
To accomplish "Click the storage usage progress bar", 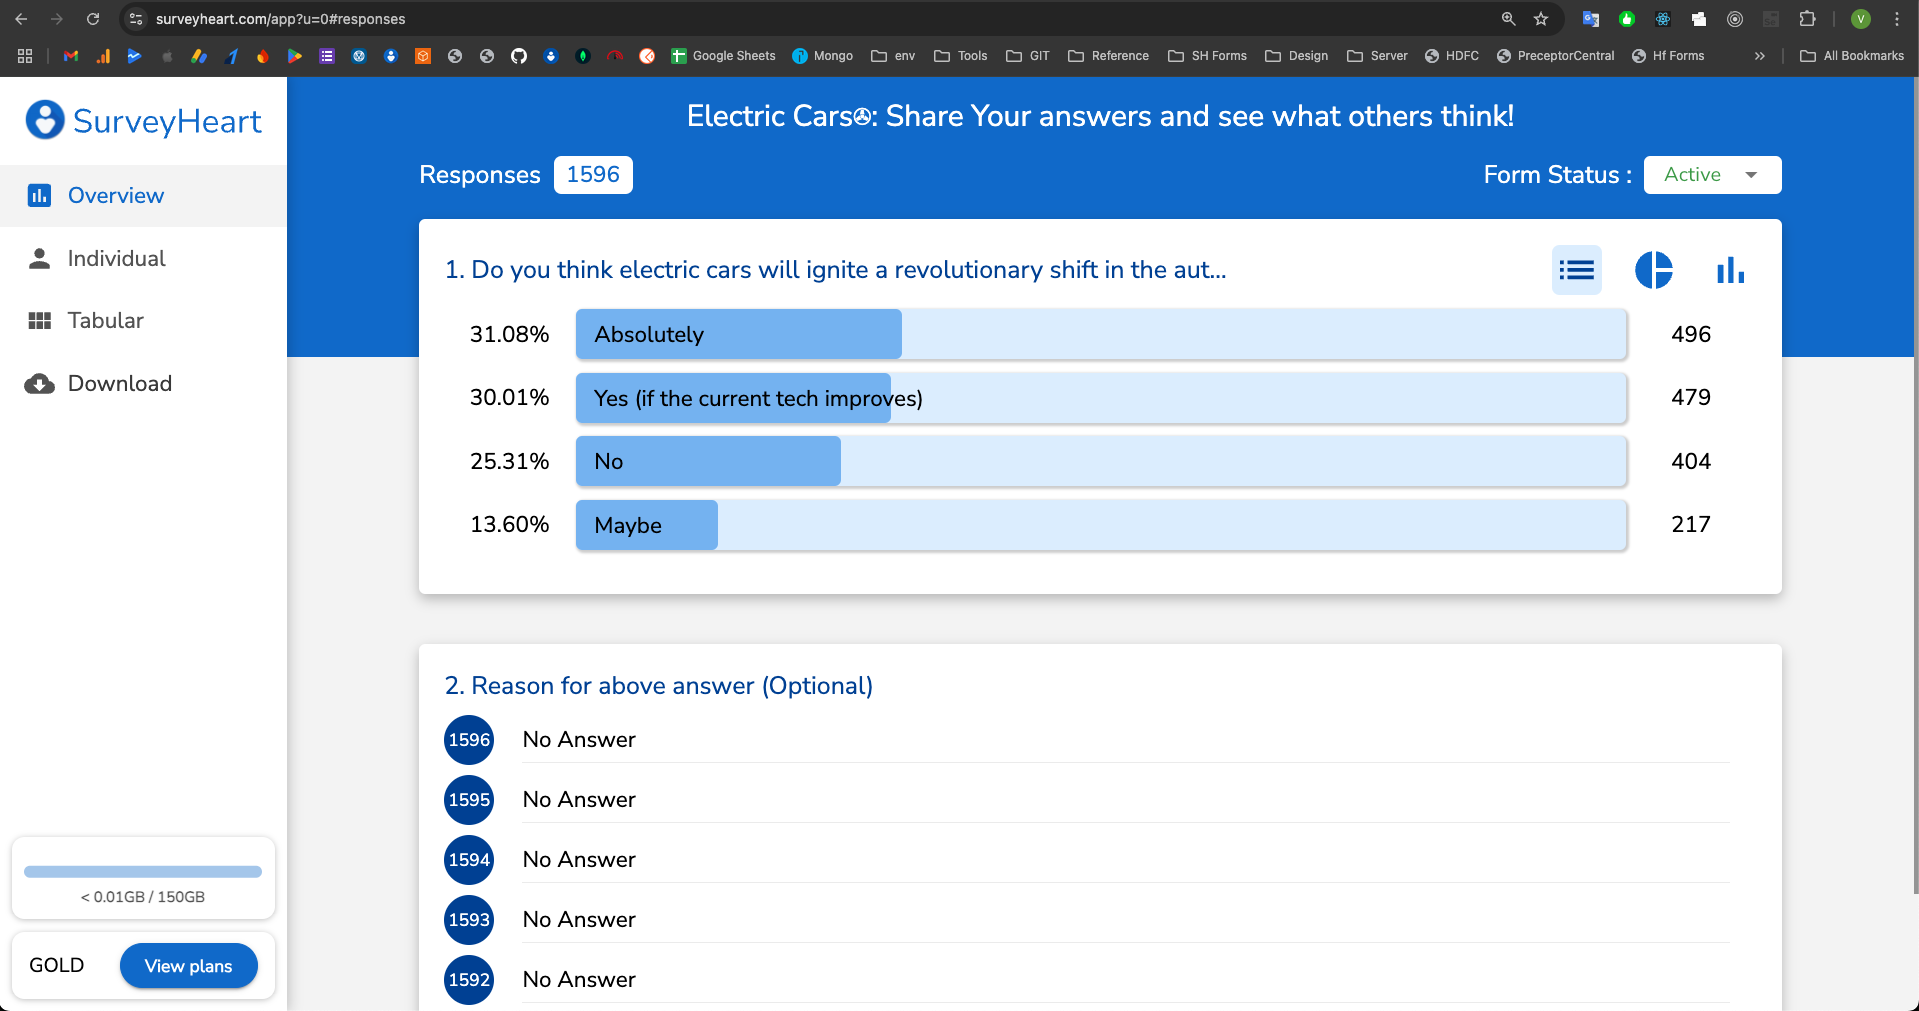I will (x=143, y=872).
